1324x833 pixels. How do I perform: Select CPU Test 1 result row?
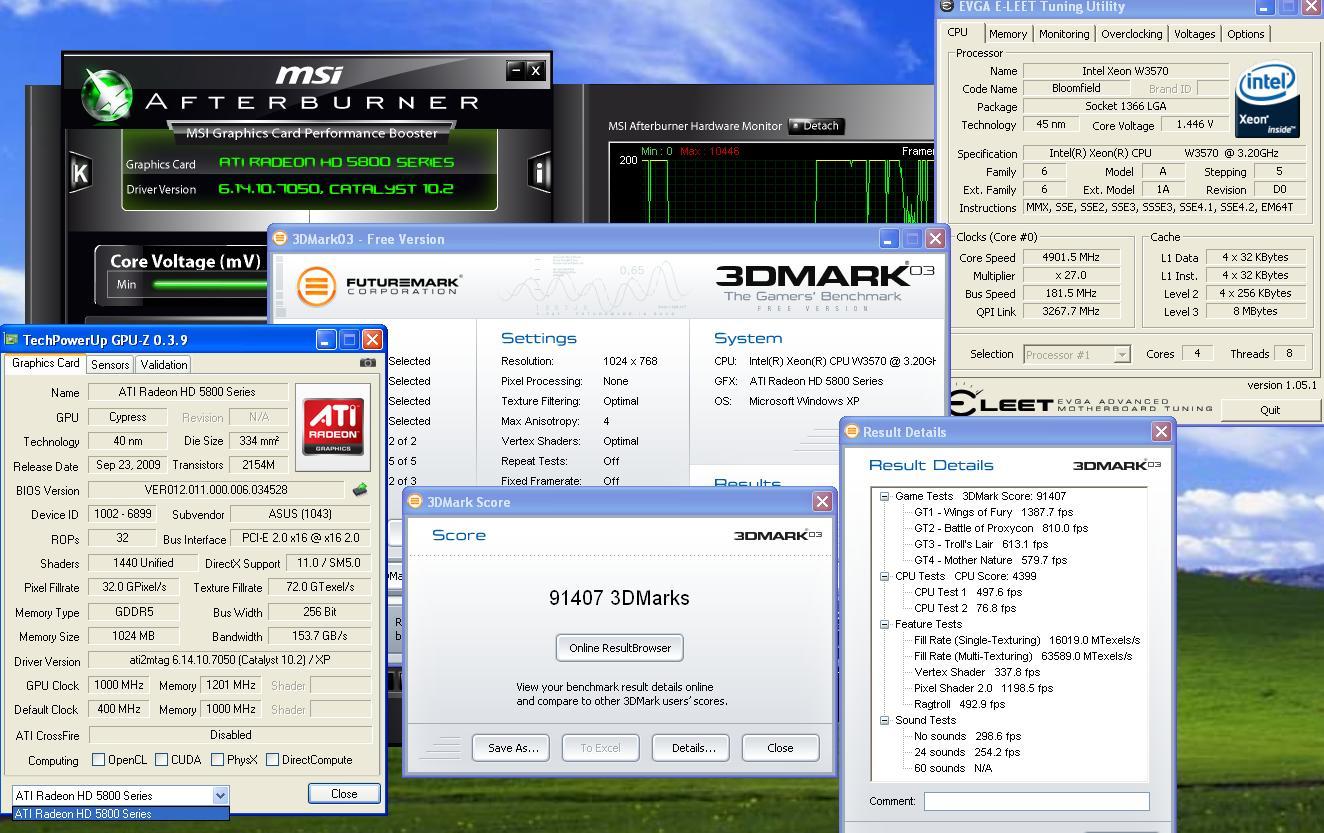pyautogui.click(x=968, y=592)
